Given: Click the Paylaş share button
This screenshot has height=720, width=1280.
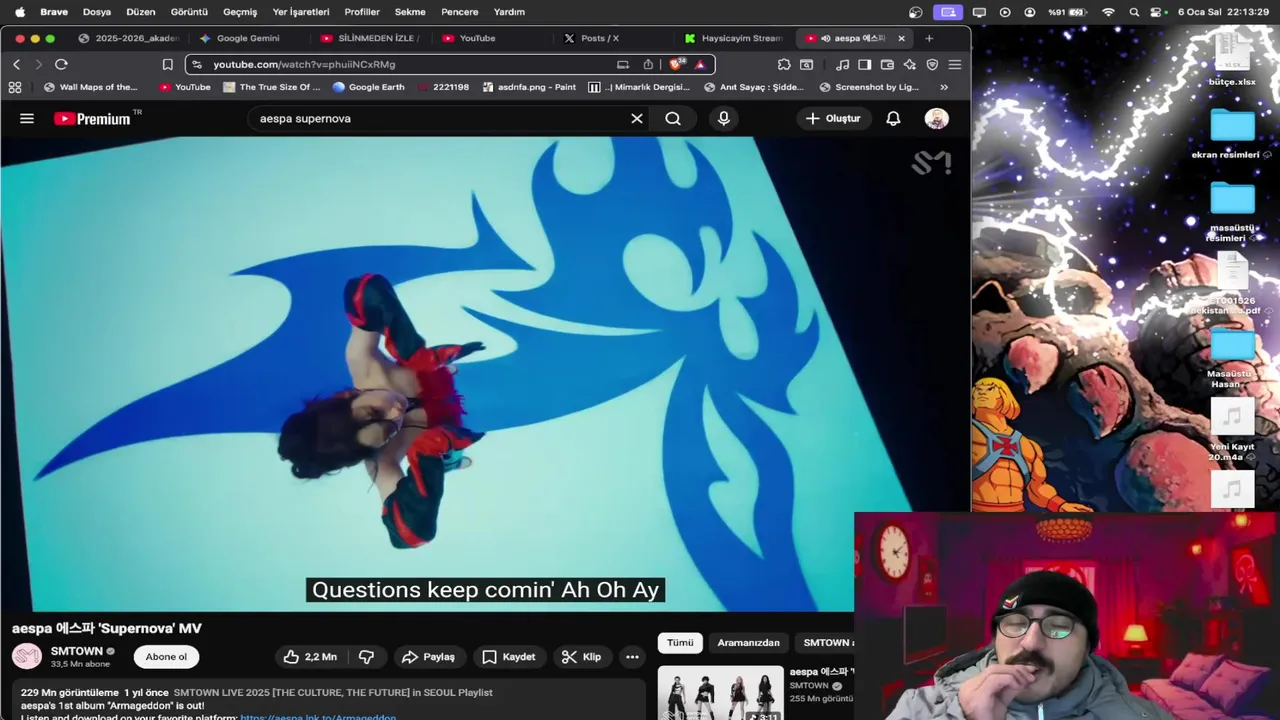Looking at the screenshot, I should tap(428, 657).
